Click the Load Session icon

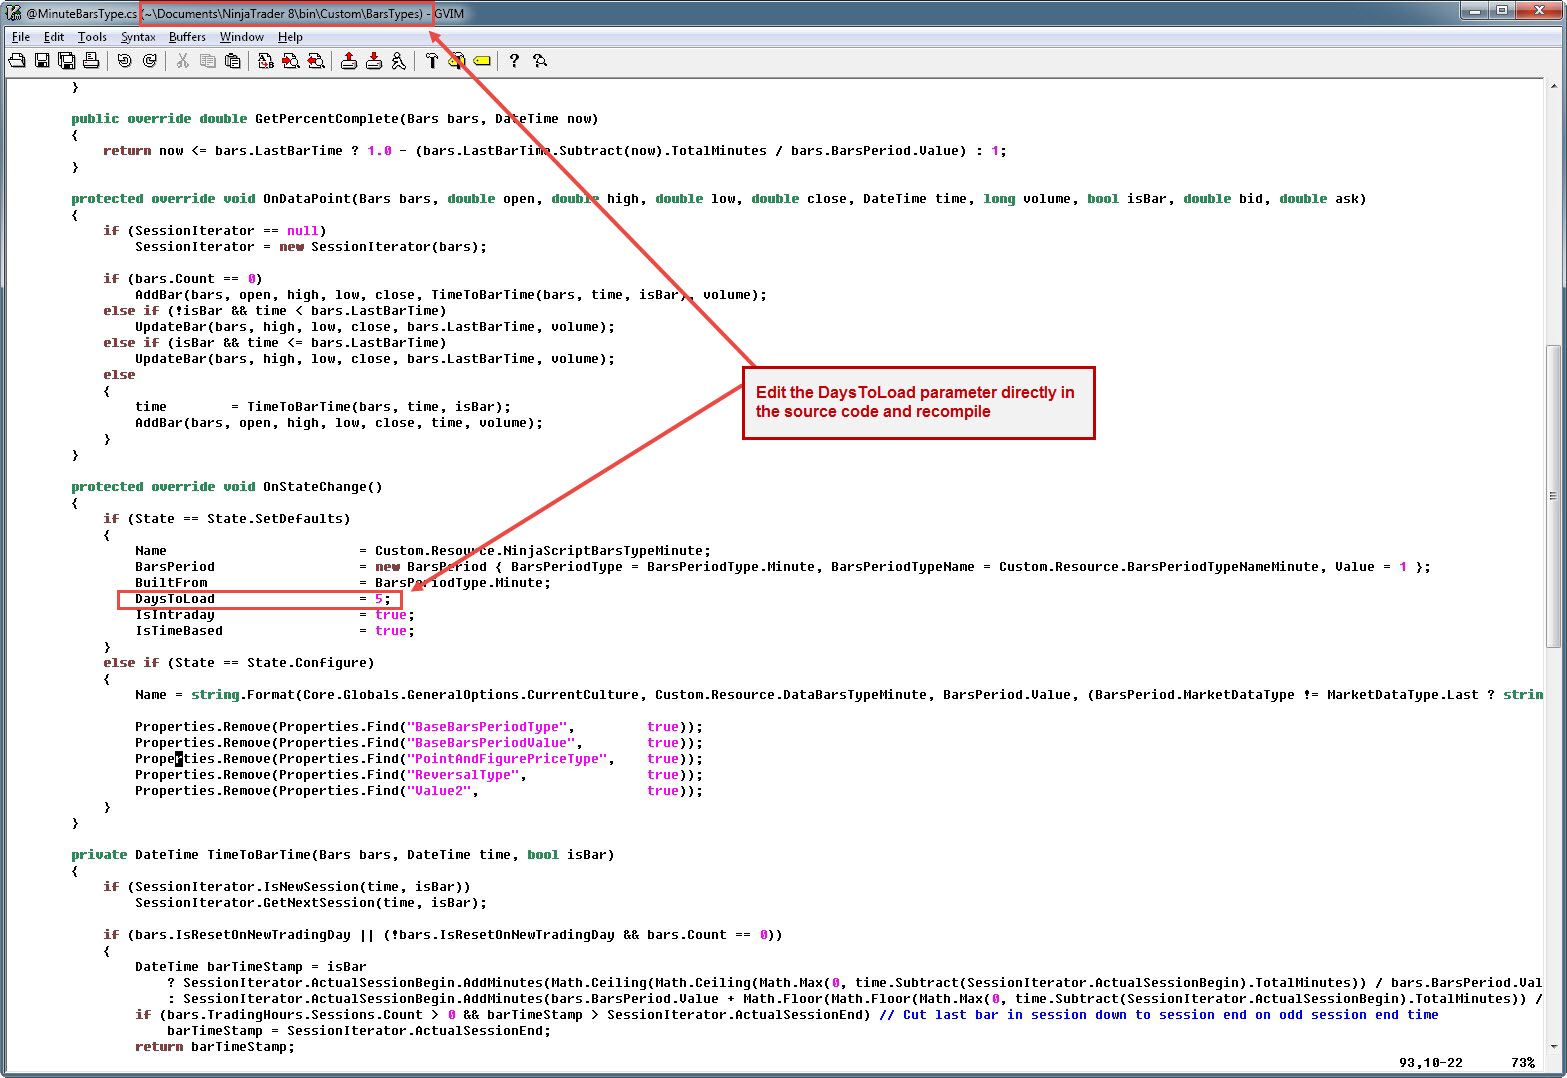[349, 61]
